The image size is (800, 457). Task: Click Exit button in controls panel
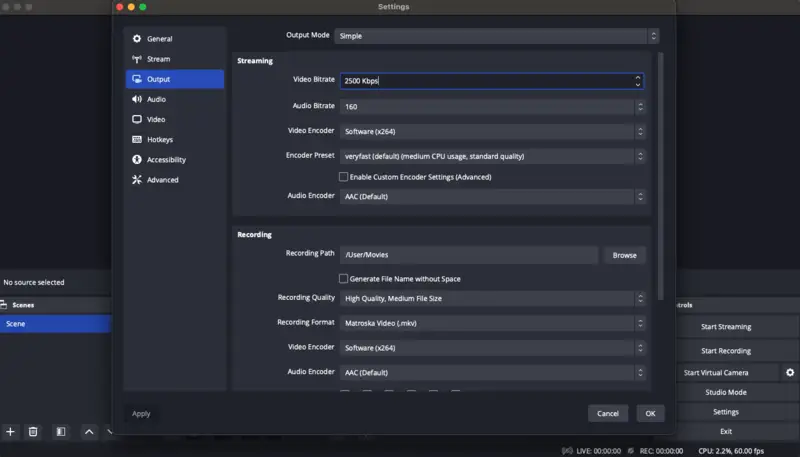tap(726, 431)
